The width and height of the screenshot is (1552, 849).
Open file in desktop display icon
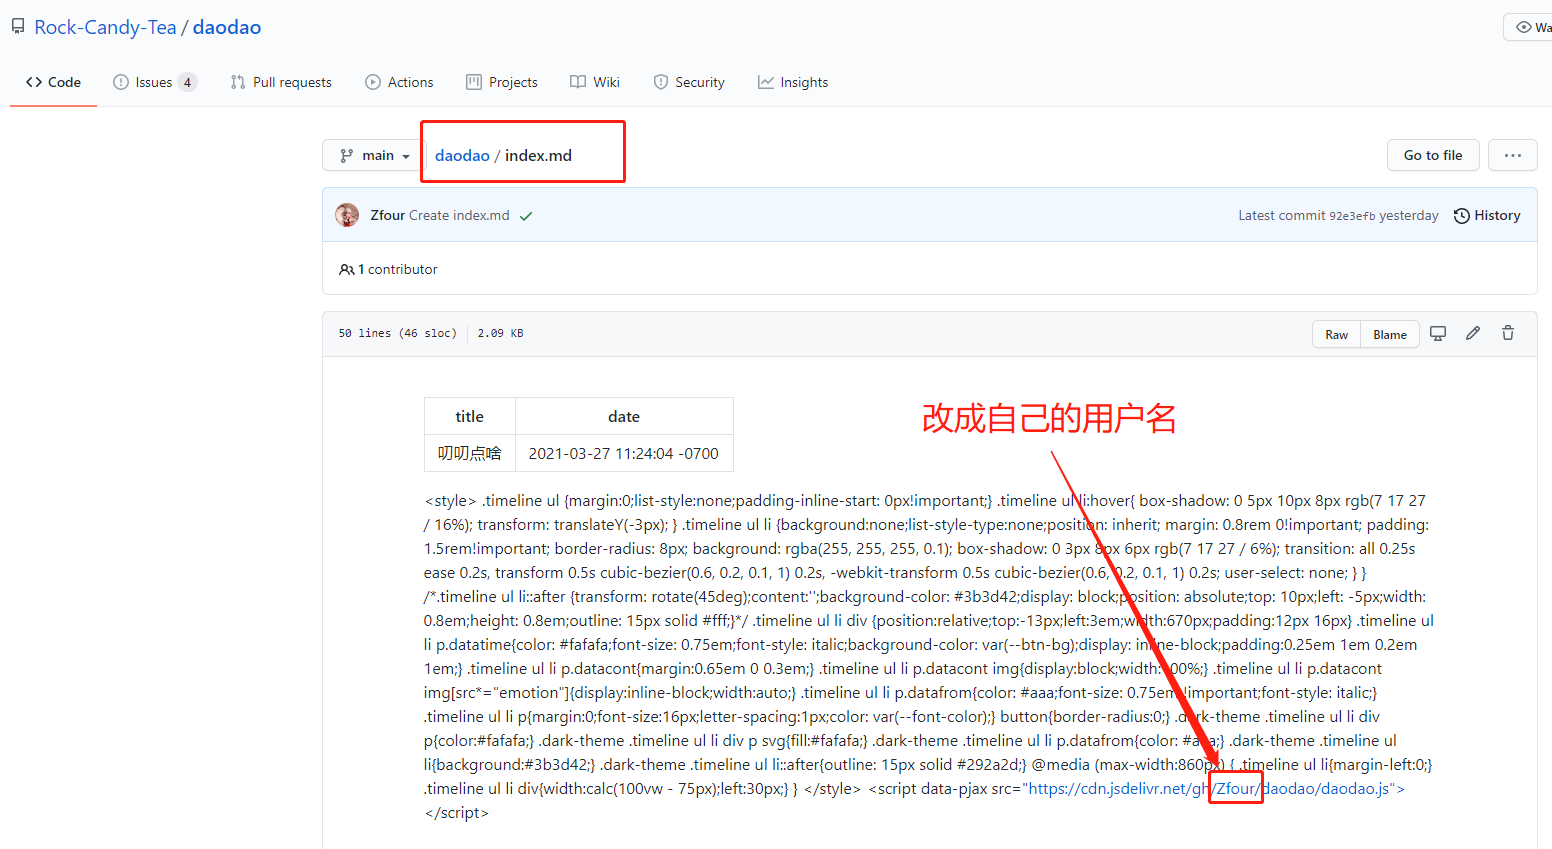pyautogui.click(x=1438, y=334)
